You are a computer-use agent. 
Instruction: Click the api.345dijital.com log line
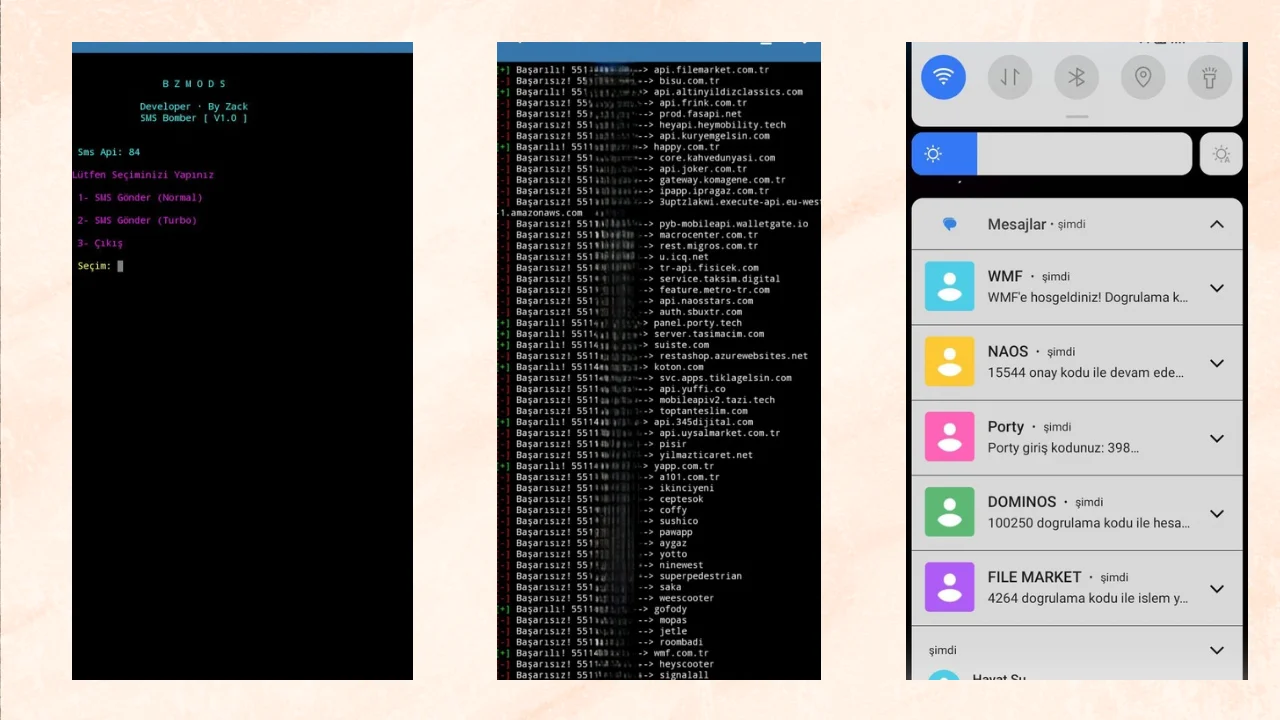(626, 422)
